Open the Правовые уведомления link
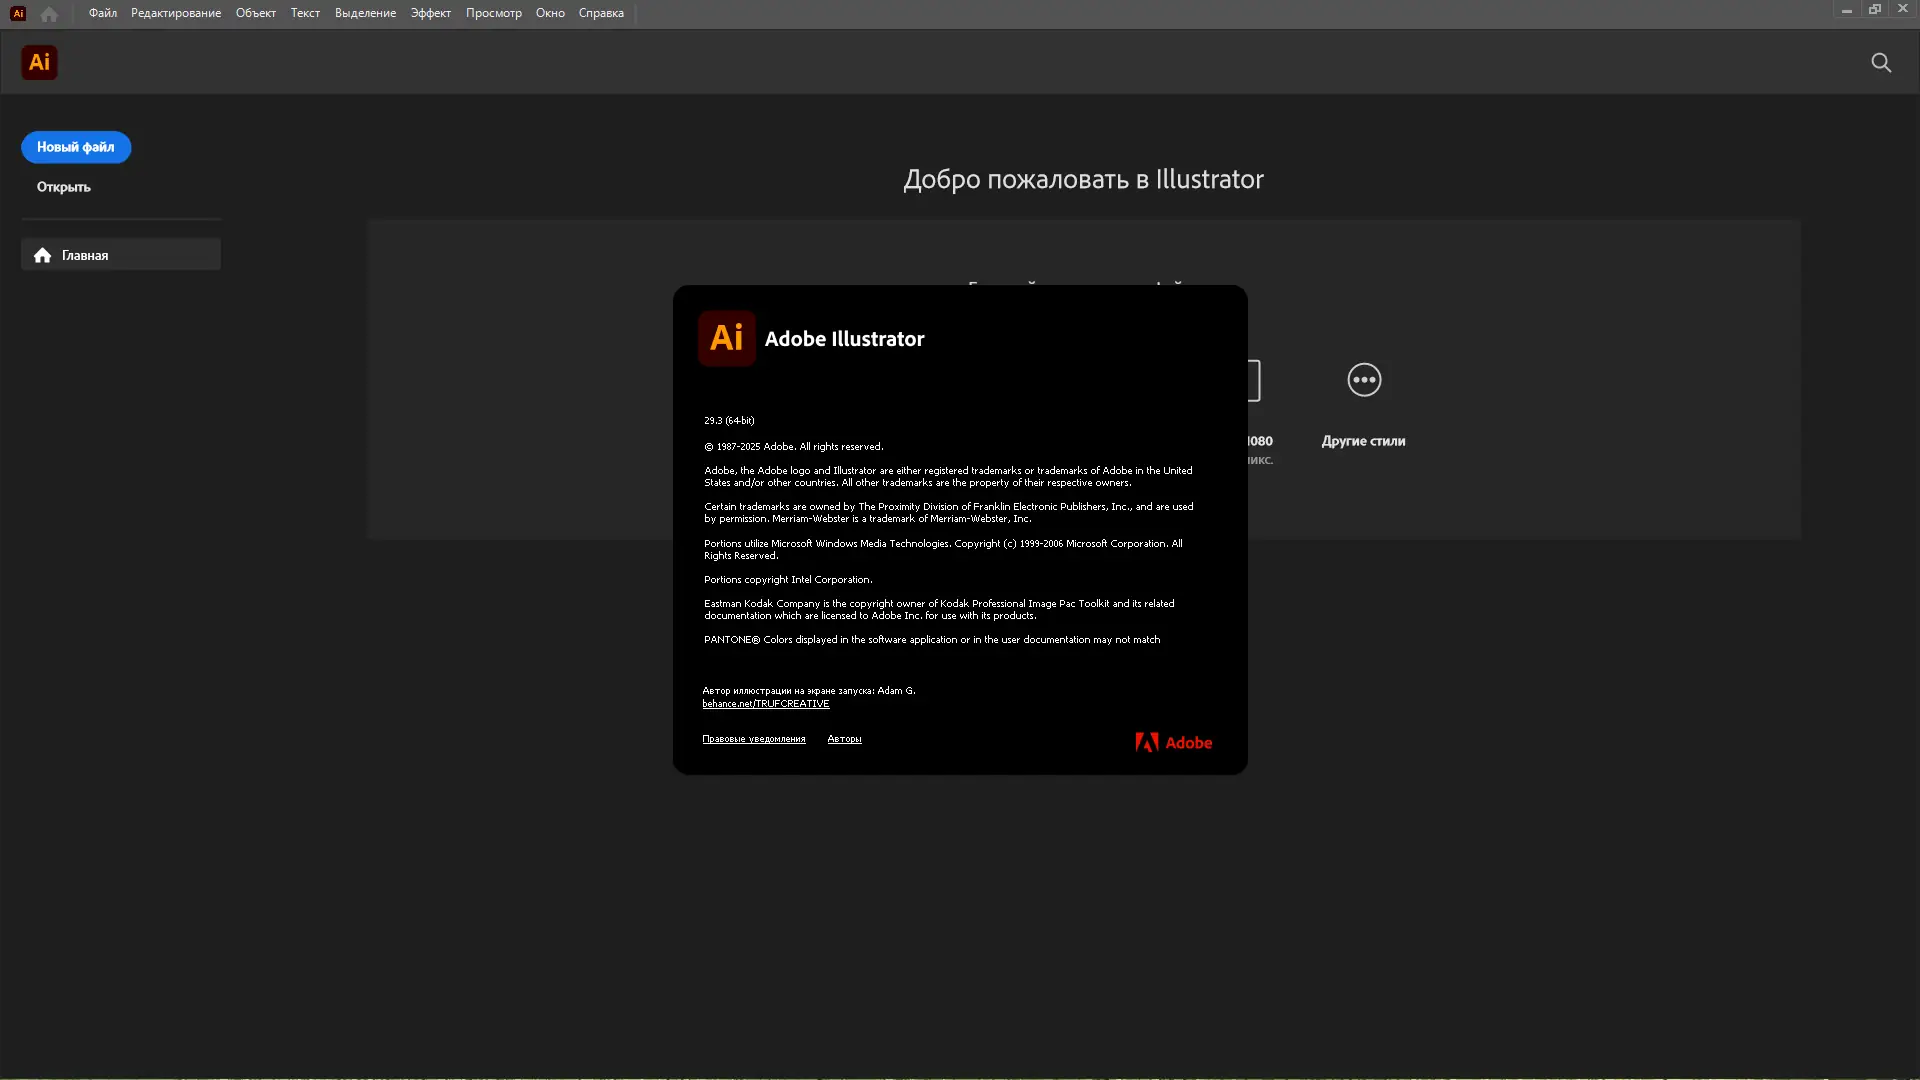This screenshot has height=1080, width=1920. click(753, 739)
